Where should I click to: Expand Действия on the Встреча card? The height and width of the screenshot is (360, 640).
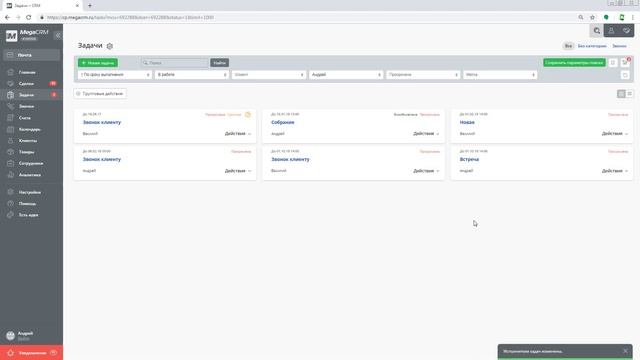tap(615, 171)
